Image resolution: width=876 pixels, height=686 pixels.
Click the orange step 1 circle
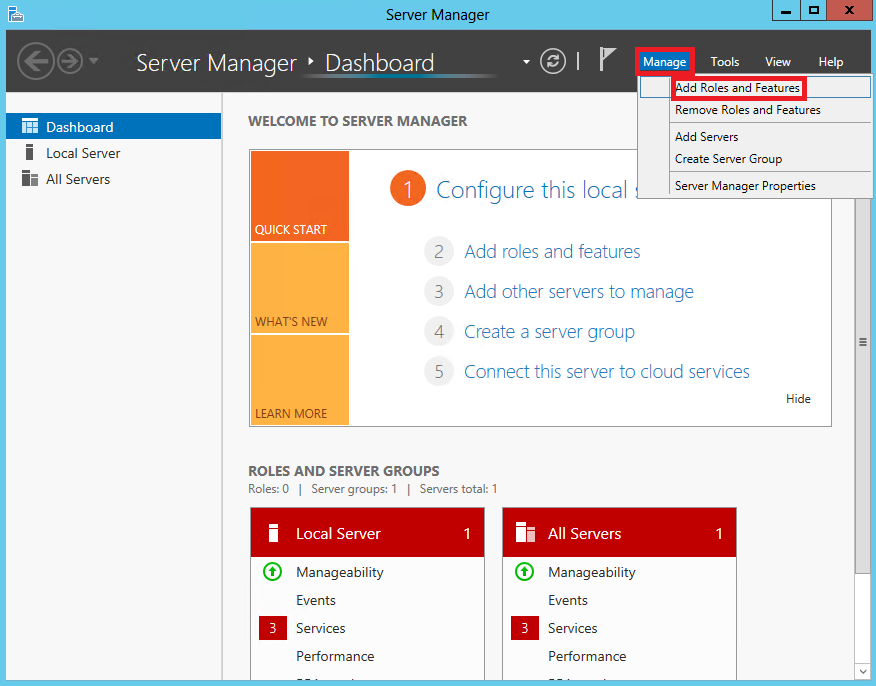coord(408,189)
